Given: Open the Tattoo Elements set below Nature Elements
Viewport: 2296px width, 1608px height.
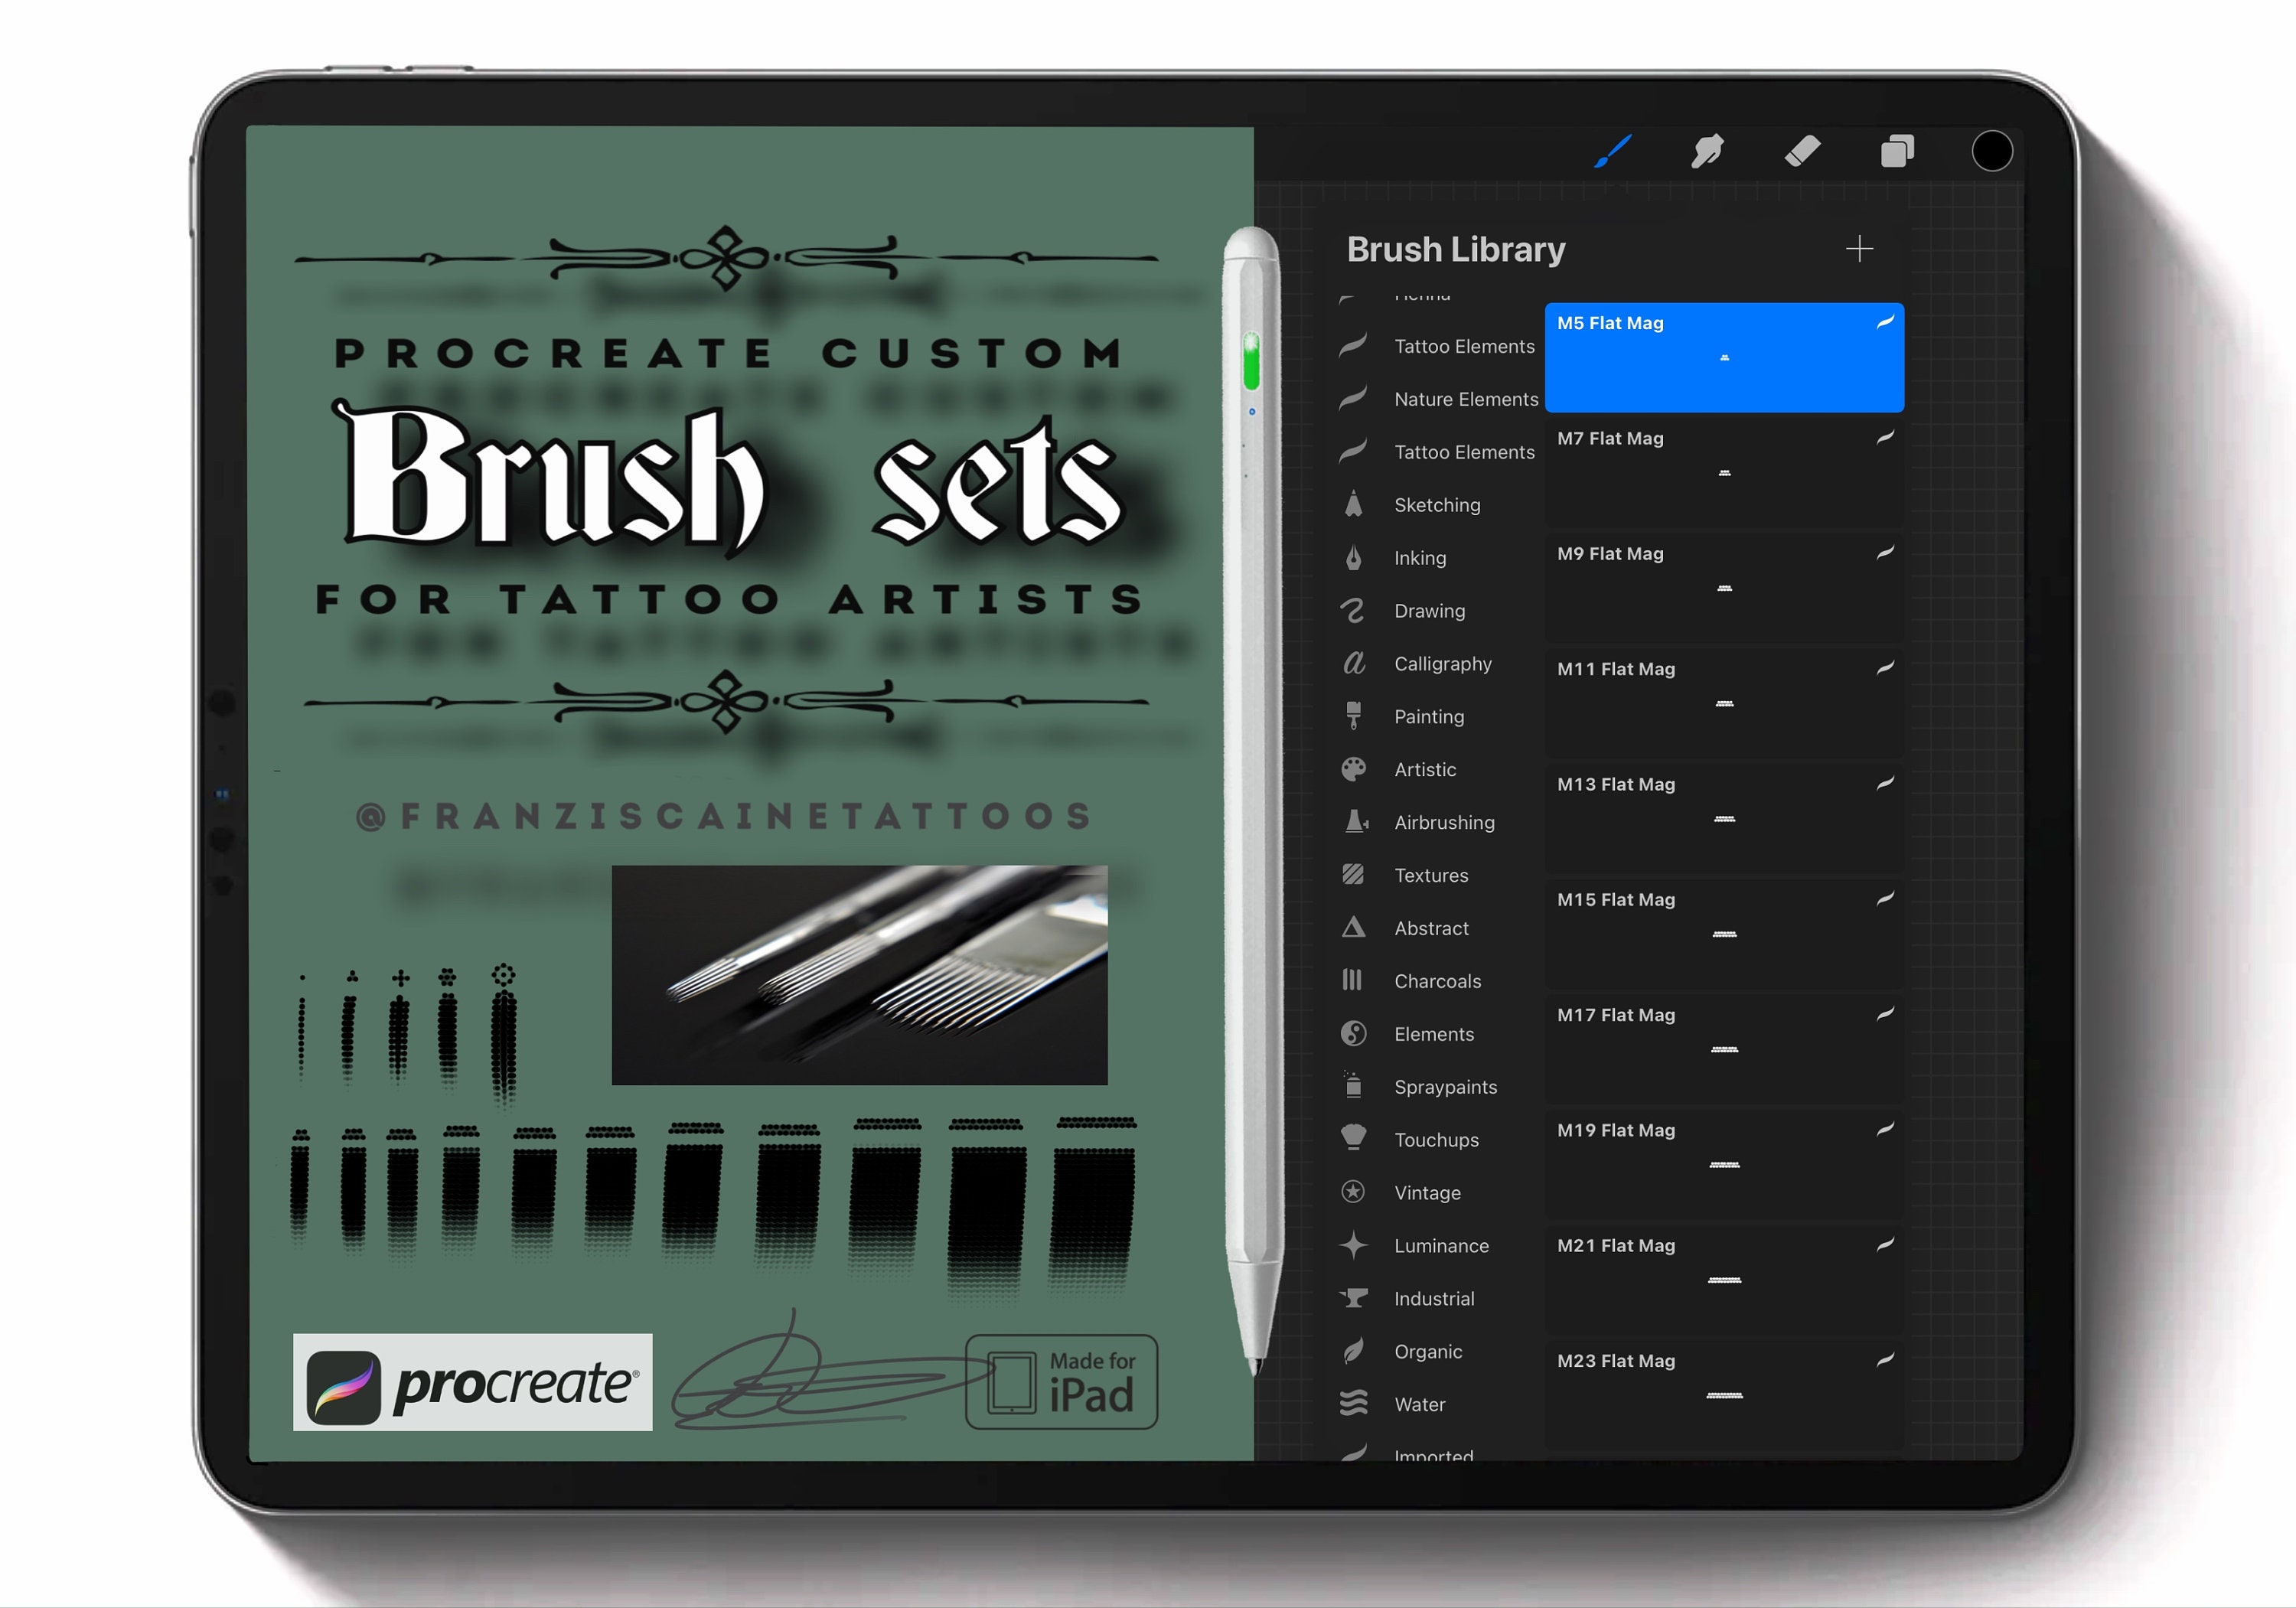Looking at the screenshot, I should tap(1436, 453).
